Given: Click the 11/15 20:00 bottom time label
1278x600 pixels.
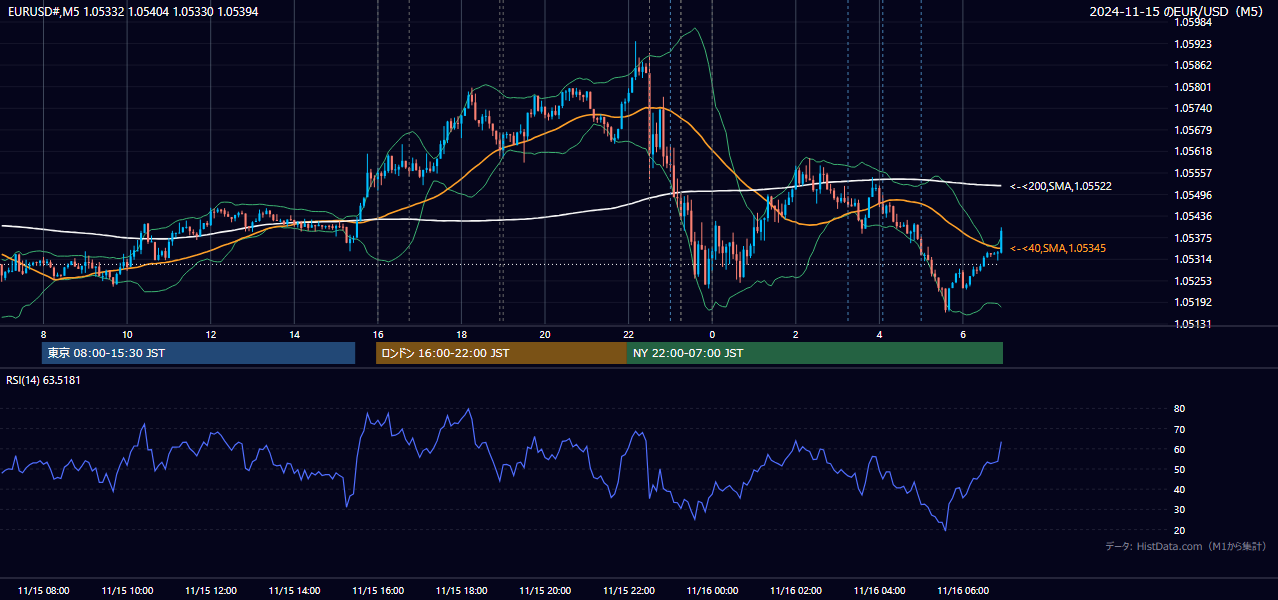Looking at the screenshot, I should 545,591.
